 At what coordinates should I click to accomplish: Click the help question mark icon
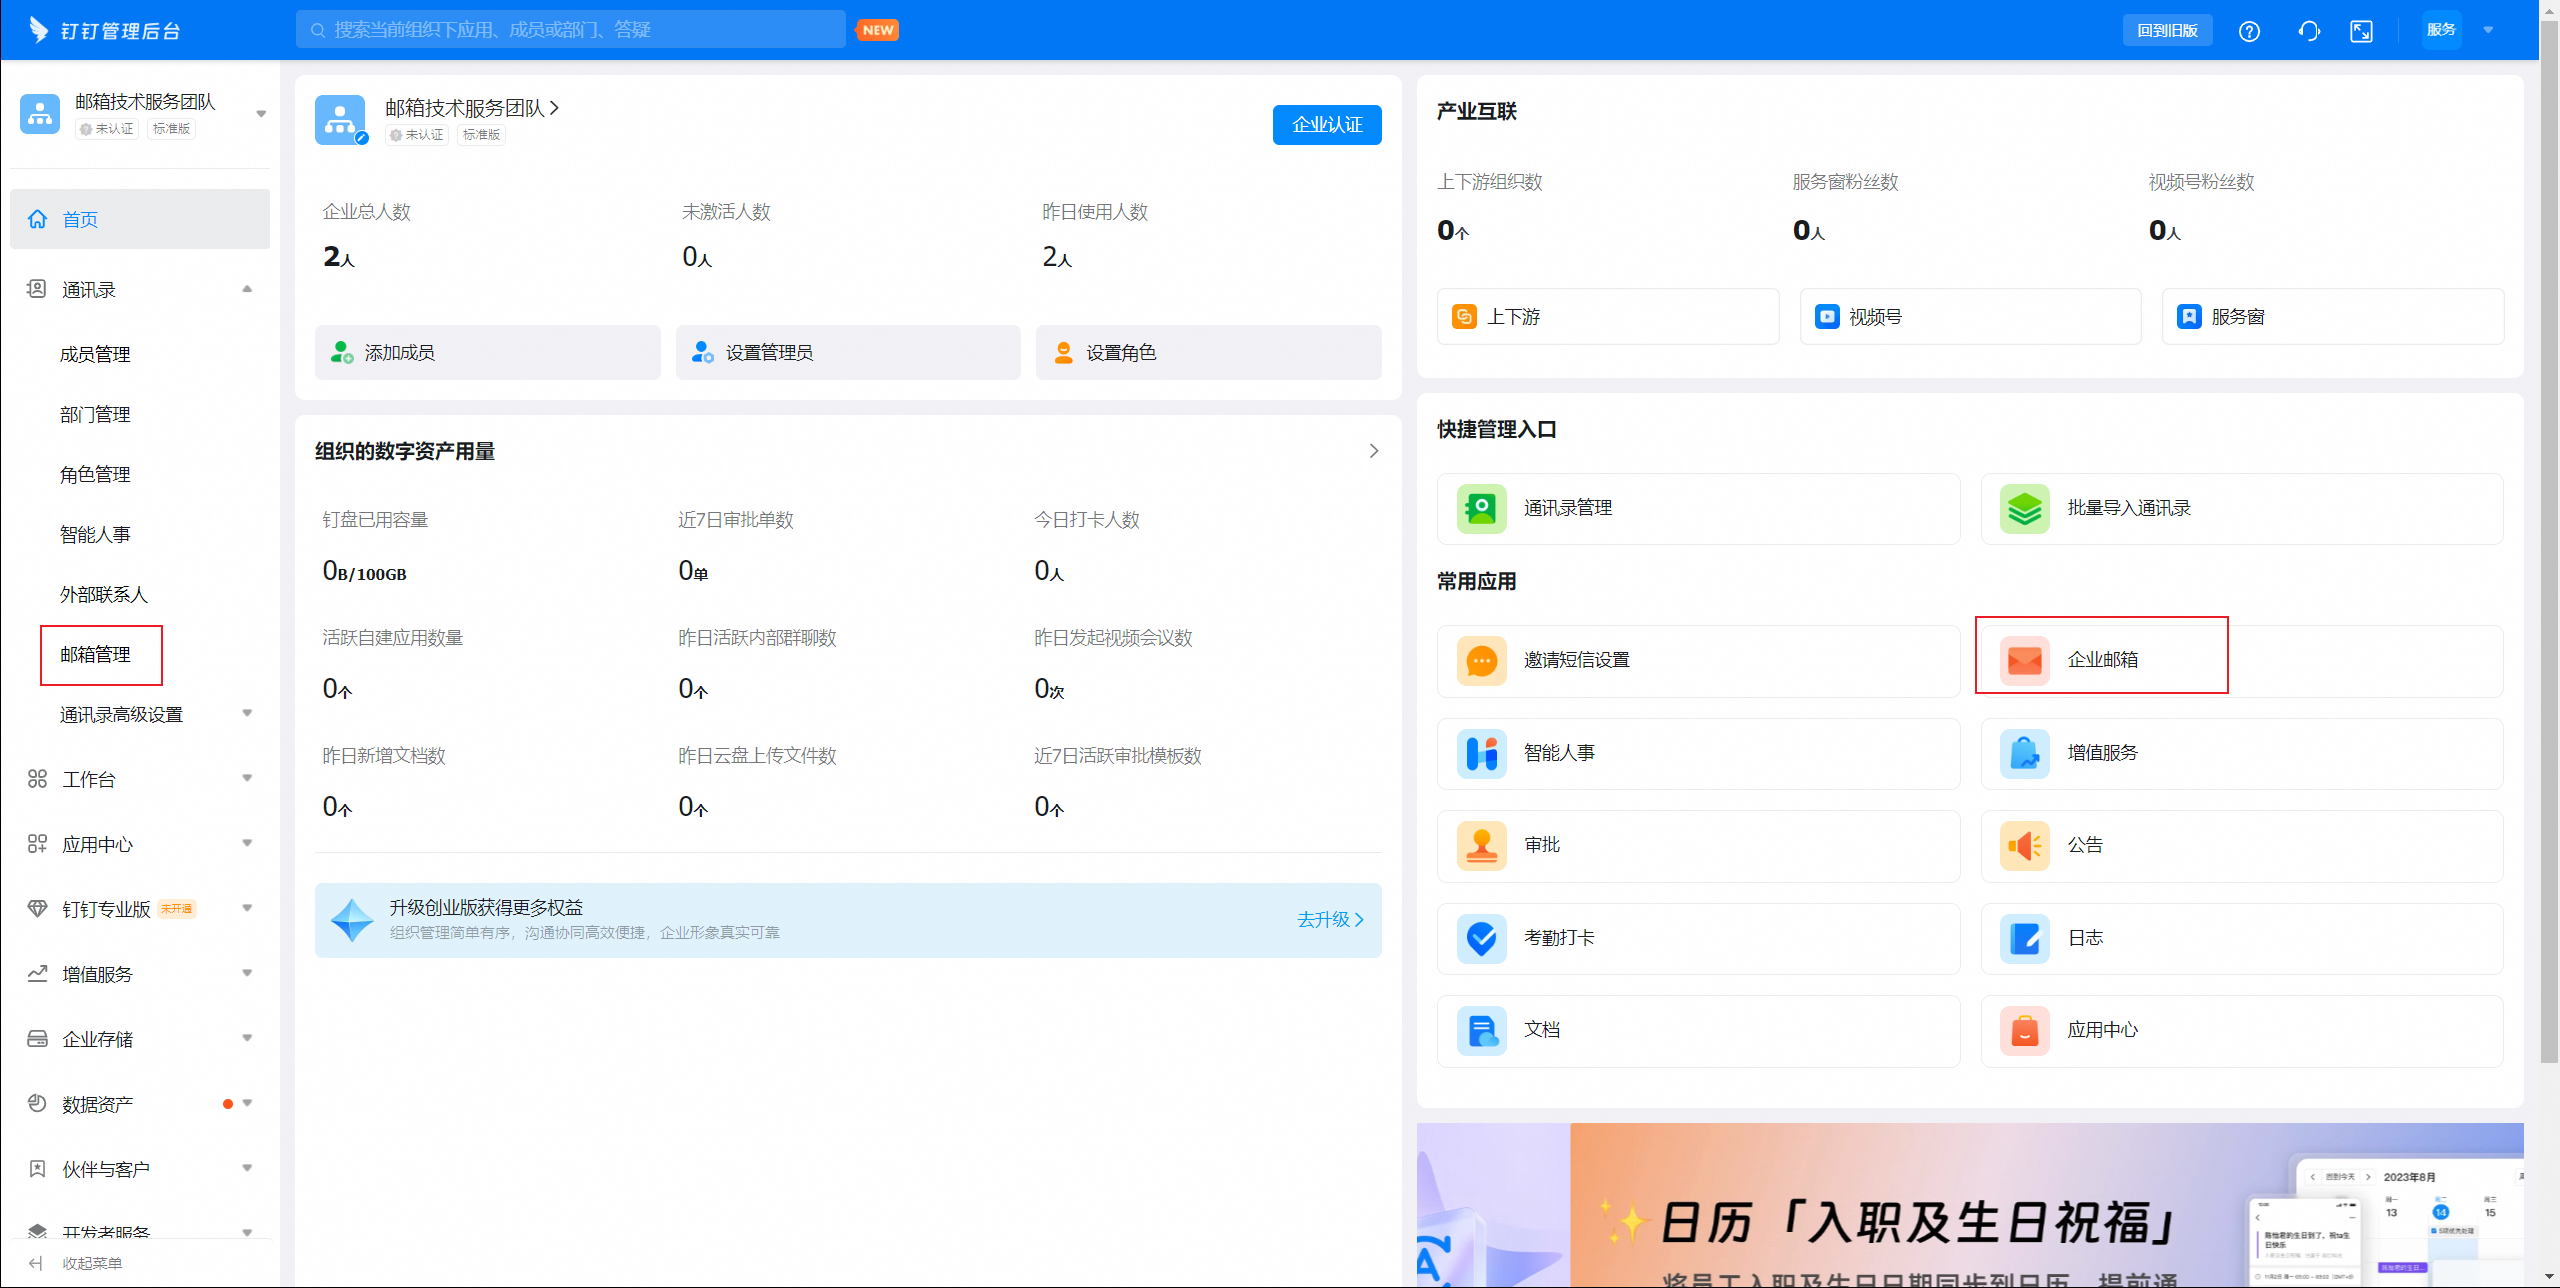point(2250,30)
